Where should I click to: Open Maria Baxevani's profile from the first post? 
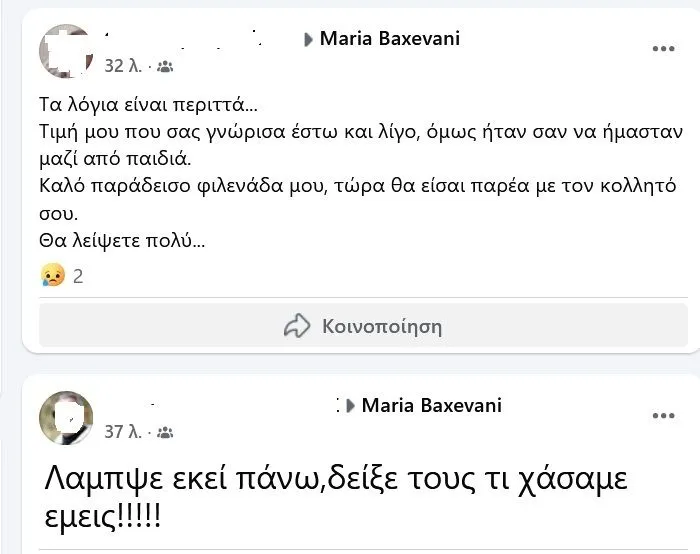coord(390,38)
